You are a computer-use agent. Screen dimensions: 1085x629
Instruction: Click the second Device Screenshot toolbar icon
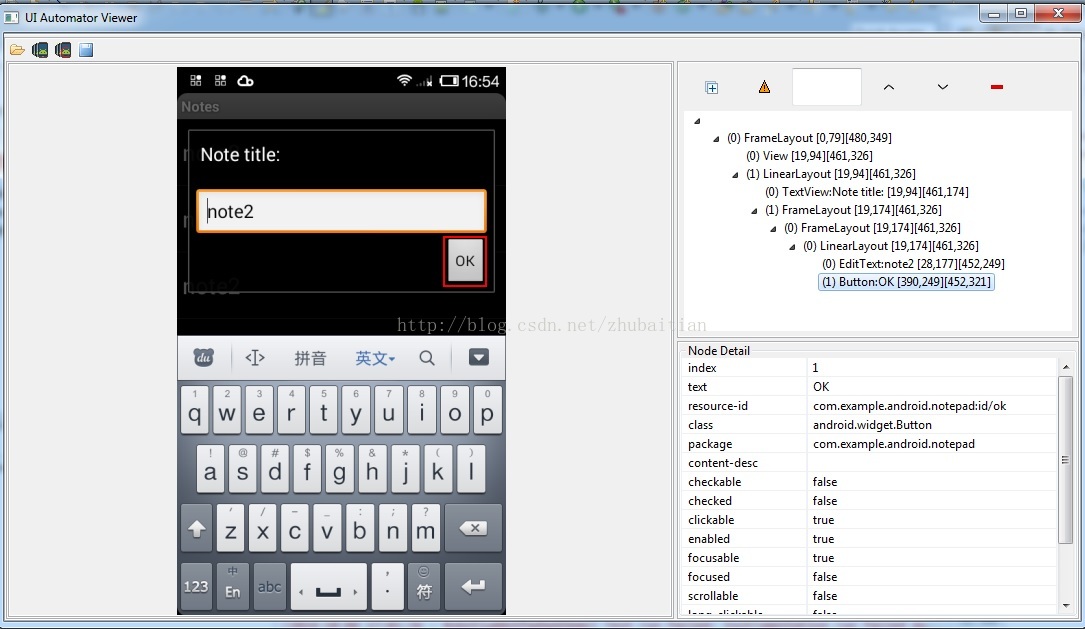click(x=63, y=50)
